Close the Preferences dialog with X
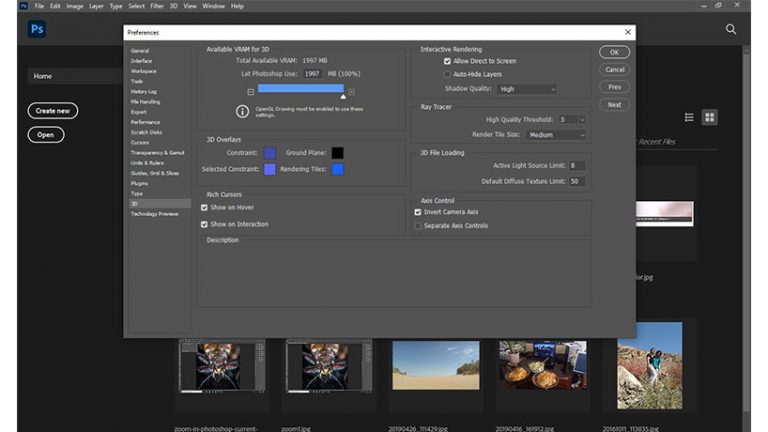768x432 pixels. point(628,32)
